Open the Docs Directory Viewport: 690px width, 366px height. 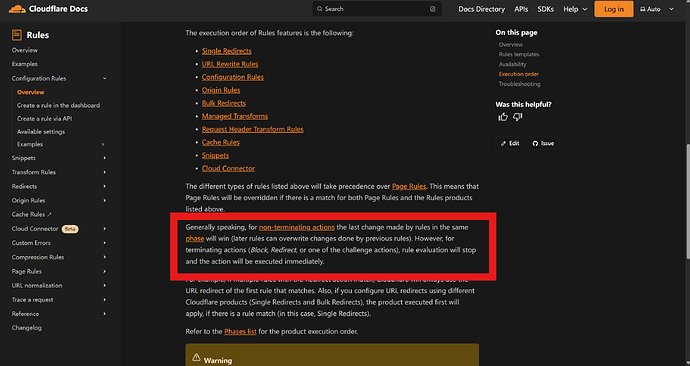tap(481, 9)
